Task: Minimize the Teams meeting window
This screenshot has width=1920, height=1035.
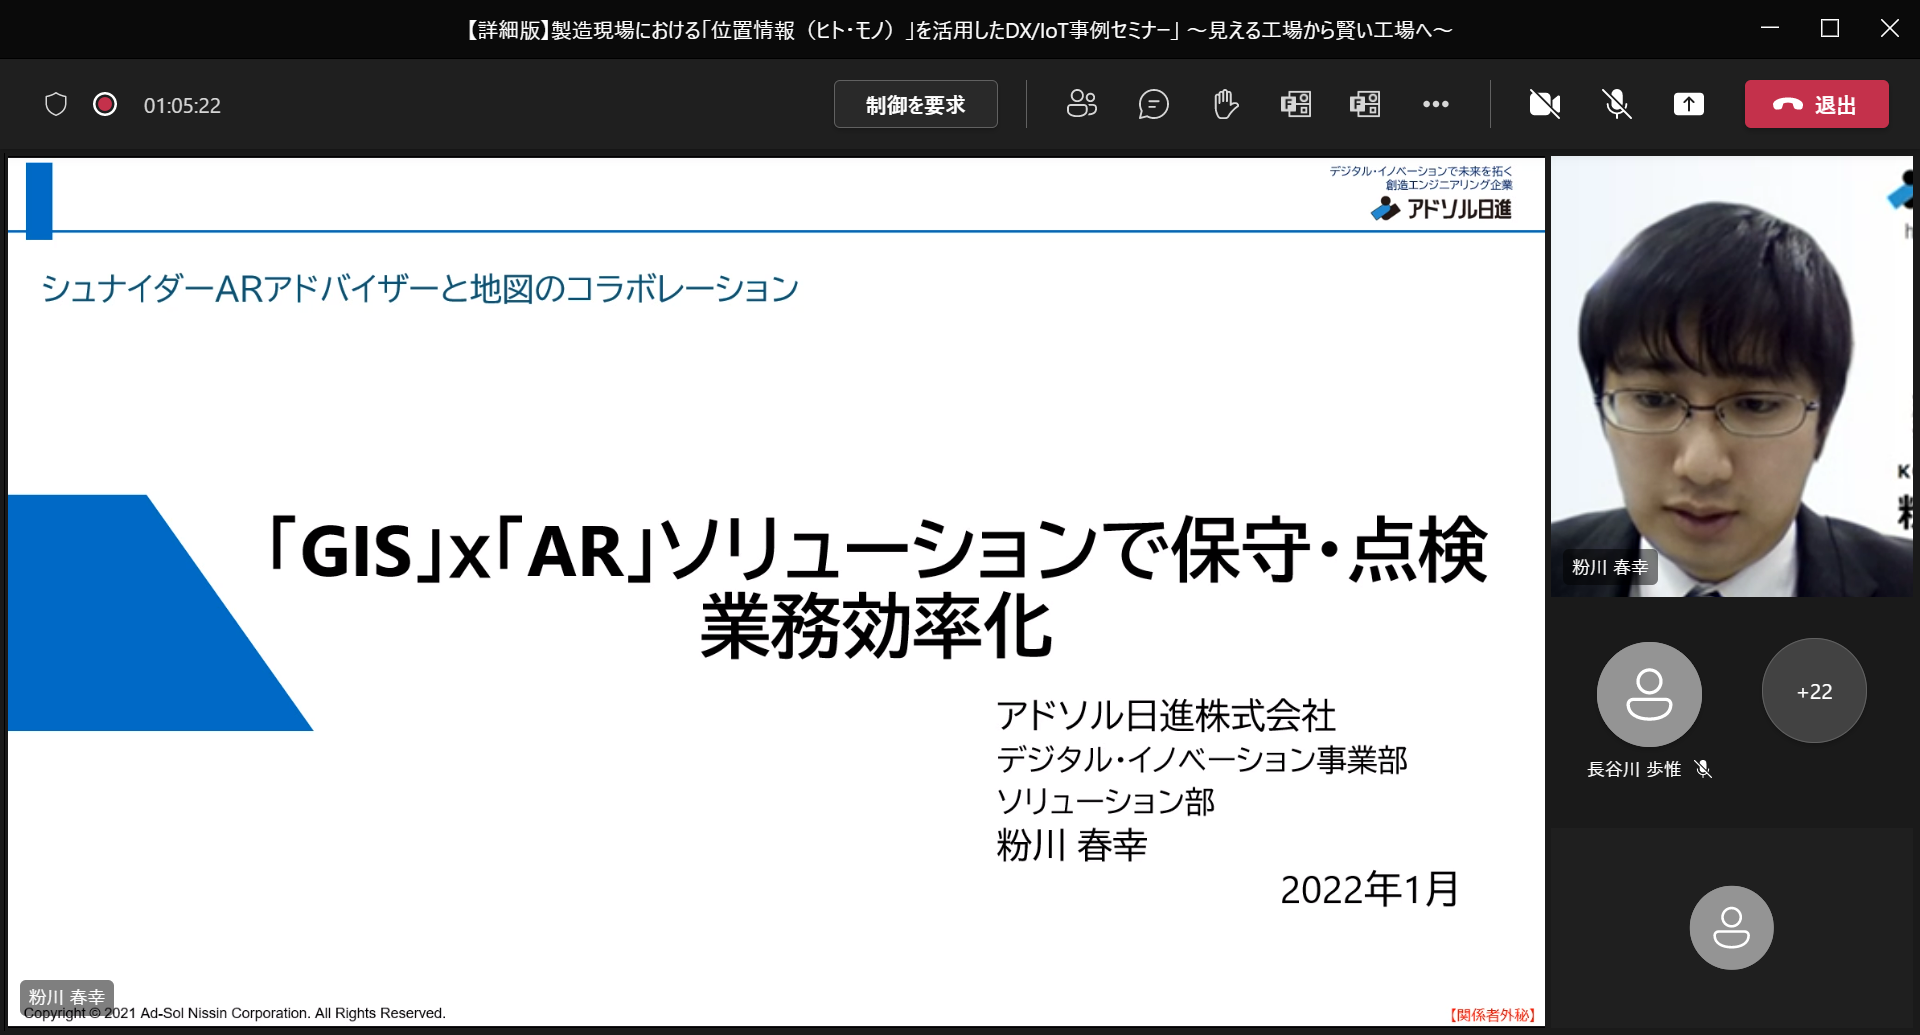Action: (1770, 29)
